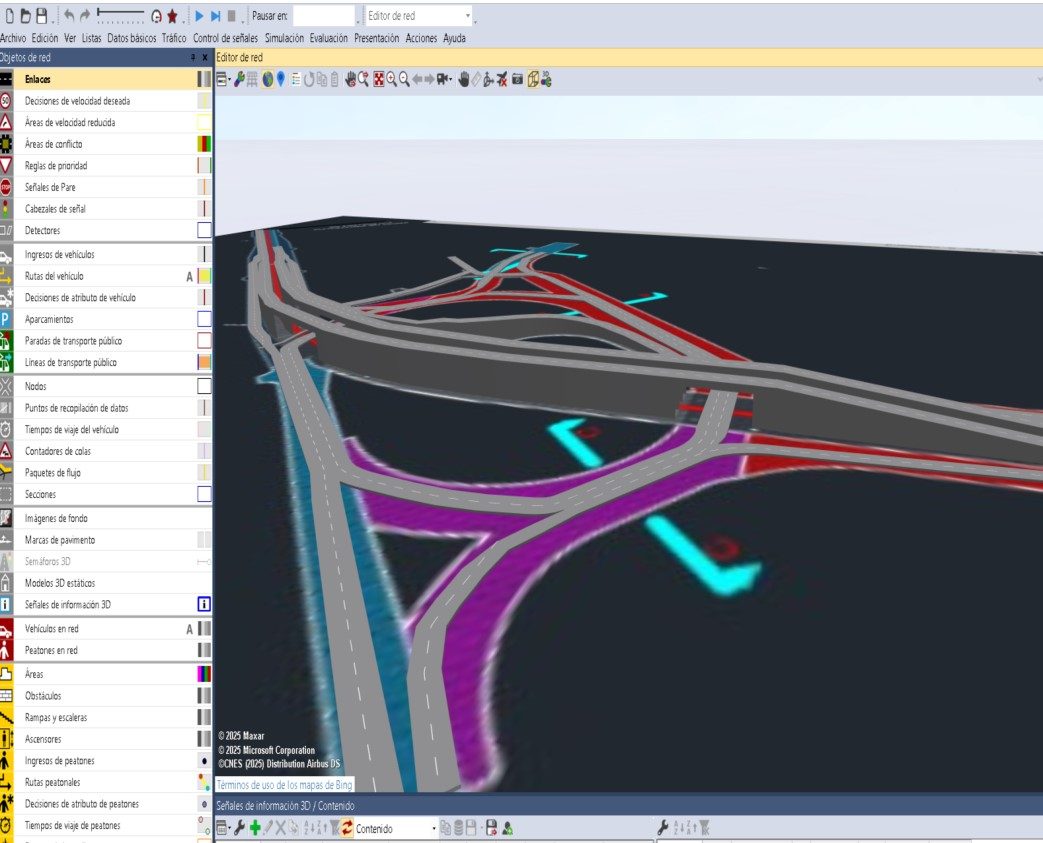Click the save file icon
The image size is (1043, 843).
point(41,16)
